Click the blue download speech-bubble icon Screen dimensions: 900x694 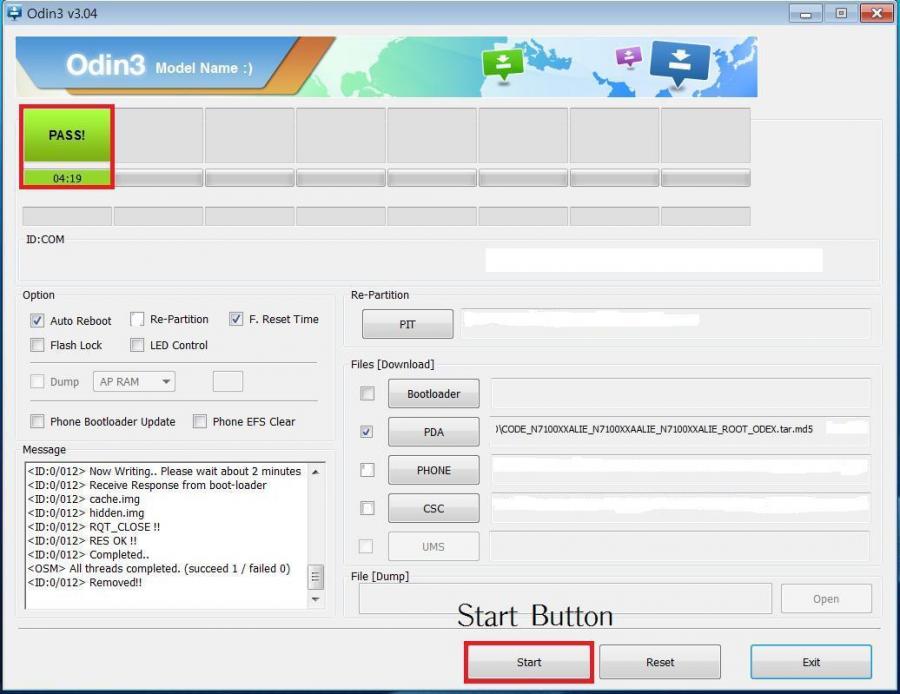click(x=679, y=62)
